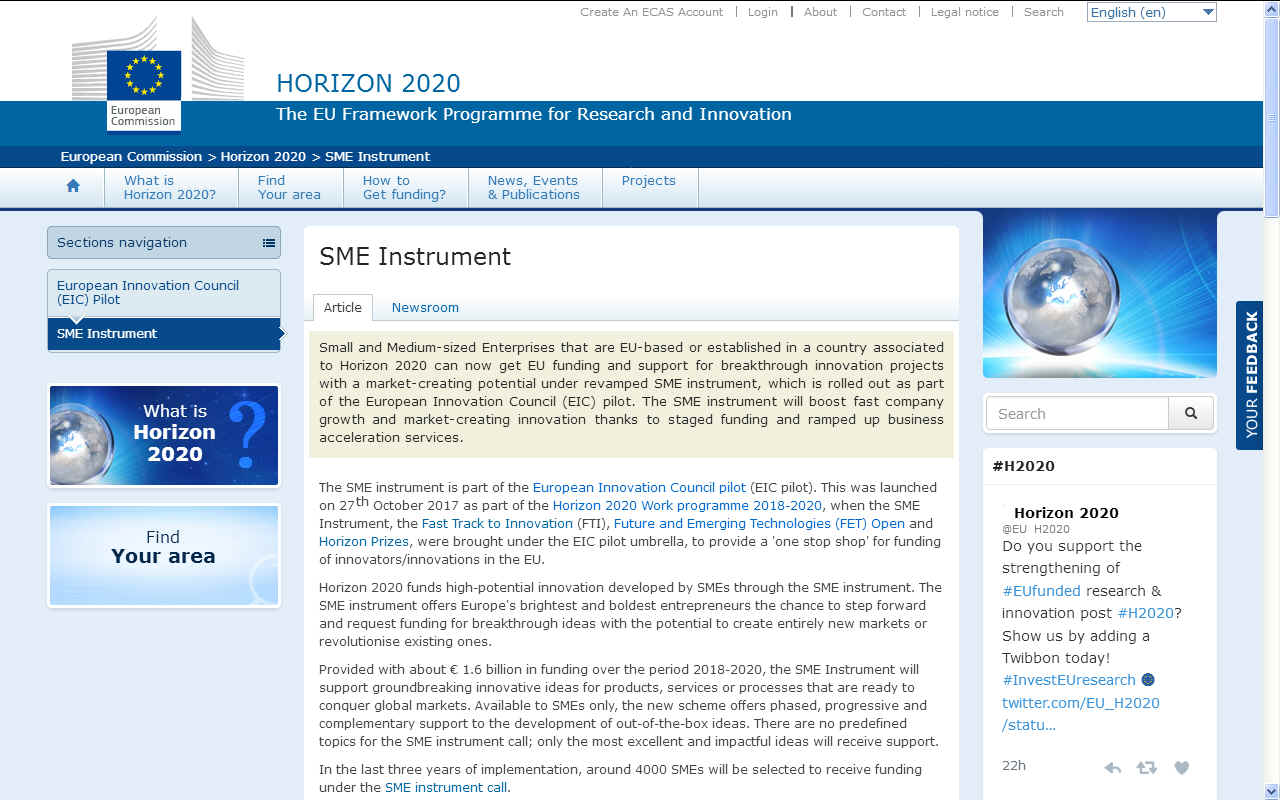
Task: Open the twitter.com/EU_H2020 link
Action: pyautogui.click(x=1081, y=714)
